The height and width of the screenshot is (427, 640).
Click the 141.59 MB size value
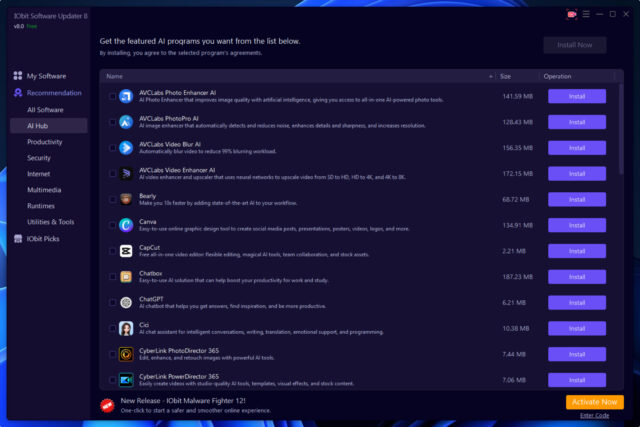[x=518, y=96]
